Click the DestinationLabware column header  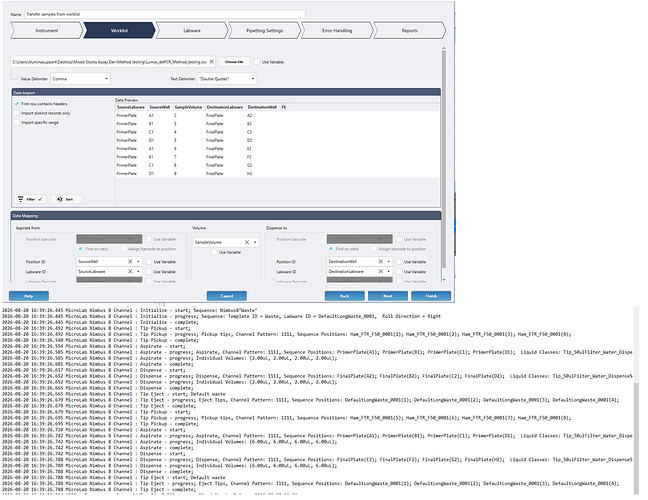[x=224, y=107]
